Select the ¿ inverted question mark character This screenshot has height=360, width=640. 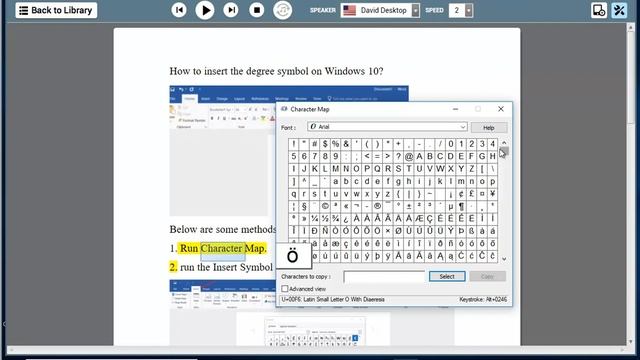[346, 219]
